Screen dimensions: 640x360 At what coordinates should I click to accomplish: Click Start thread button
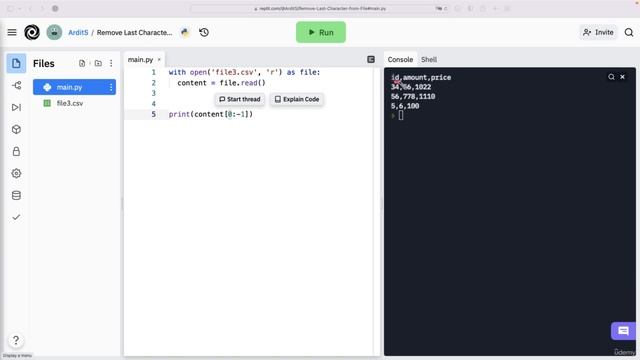pos(240,99)
